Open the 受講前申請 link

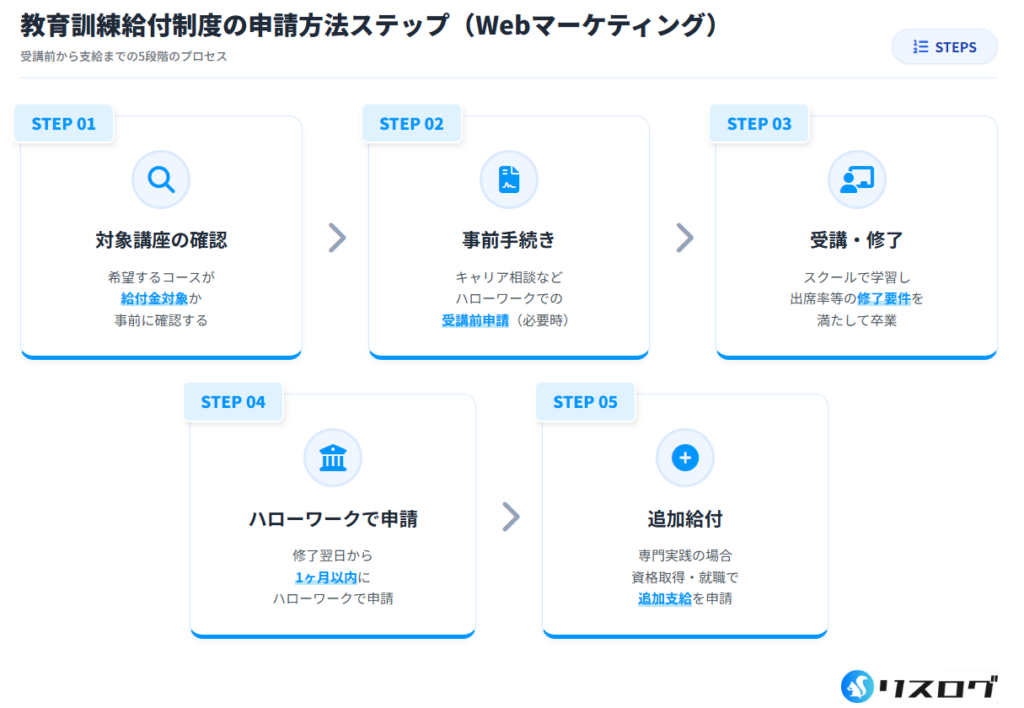point(475,320)
